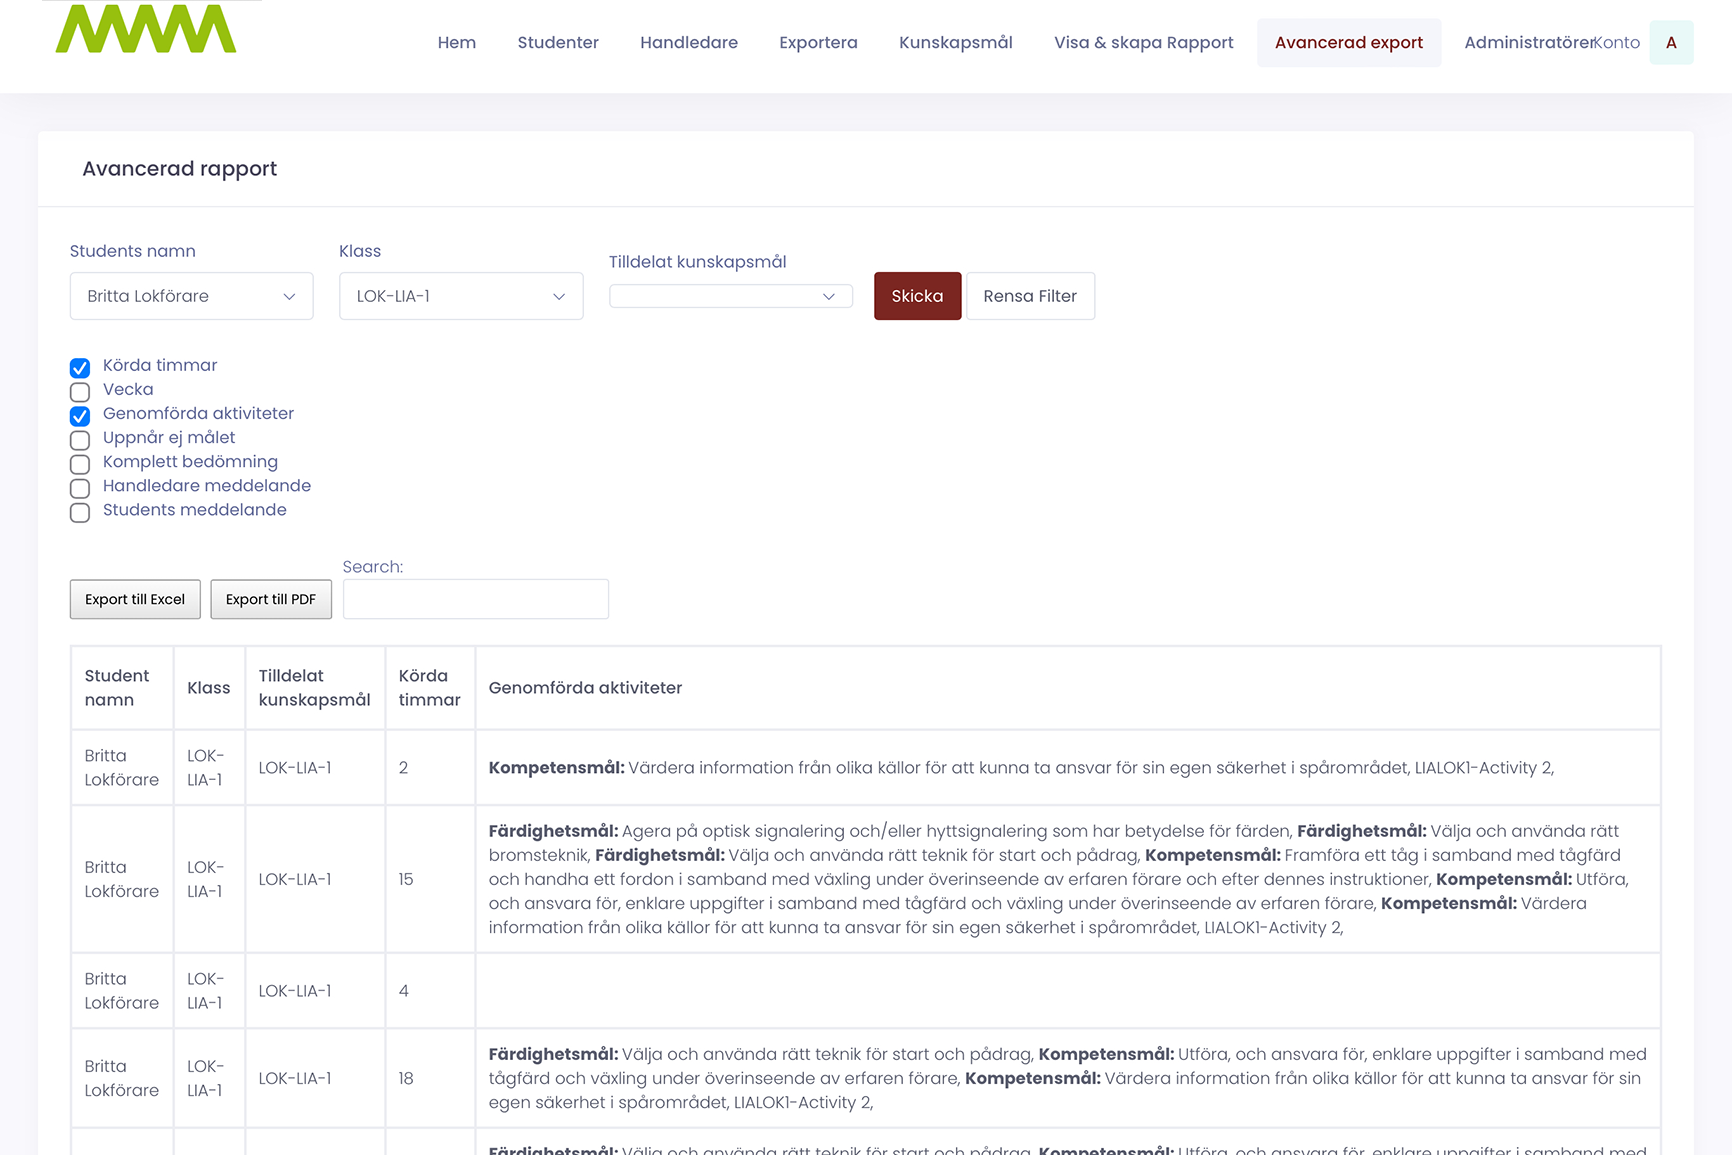
Task: Expand the Students namn dropdown
Action: click(x=191, y=296)
